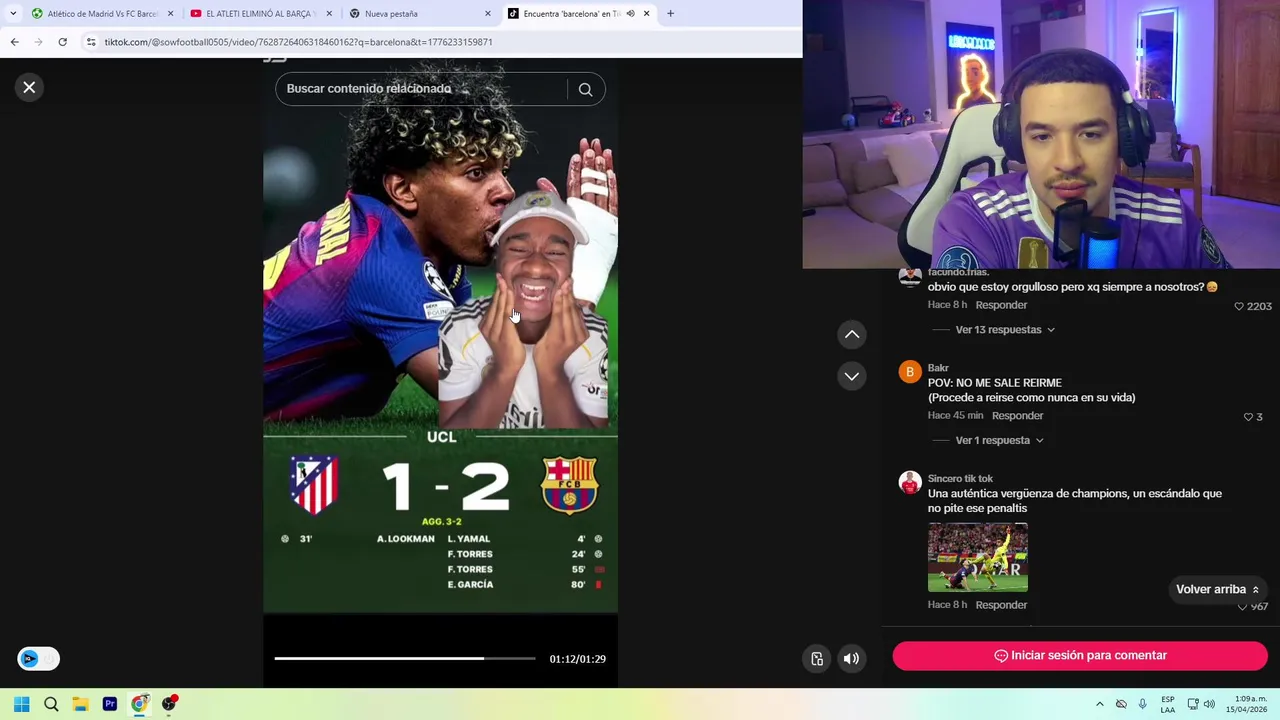Show hidden system tray icons
Screen dimensions: 1280x720
pos(1099,704)
